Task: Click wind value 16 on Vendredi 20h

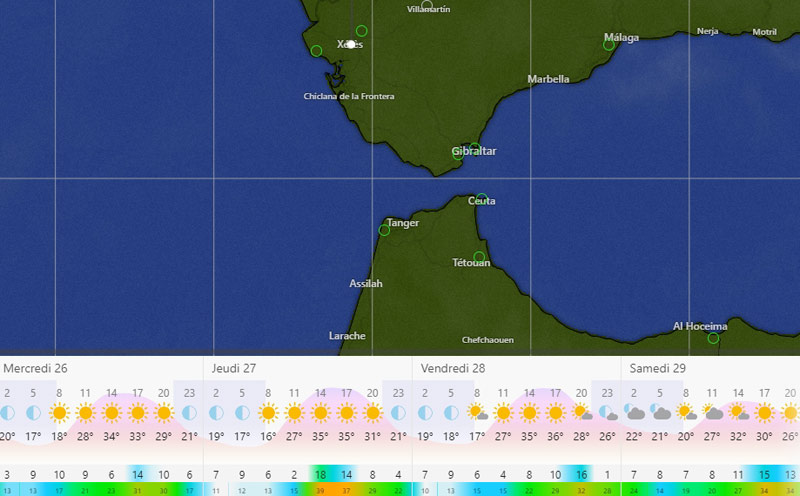Action: pyautogui.click(x=581, y=475)
